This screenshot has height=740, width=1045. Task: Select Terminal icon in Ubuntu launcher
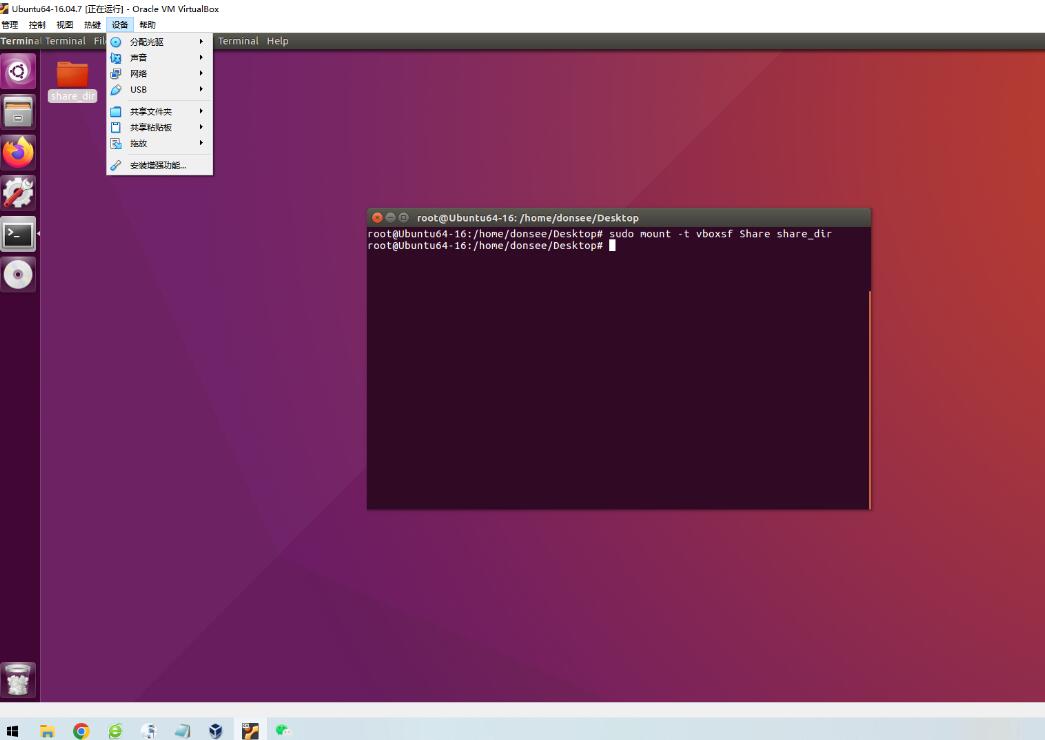pyautogui.click(x=18, y=234)
